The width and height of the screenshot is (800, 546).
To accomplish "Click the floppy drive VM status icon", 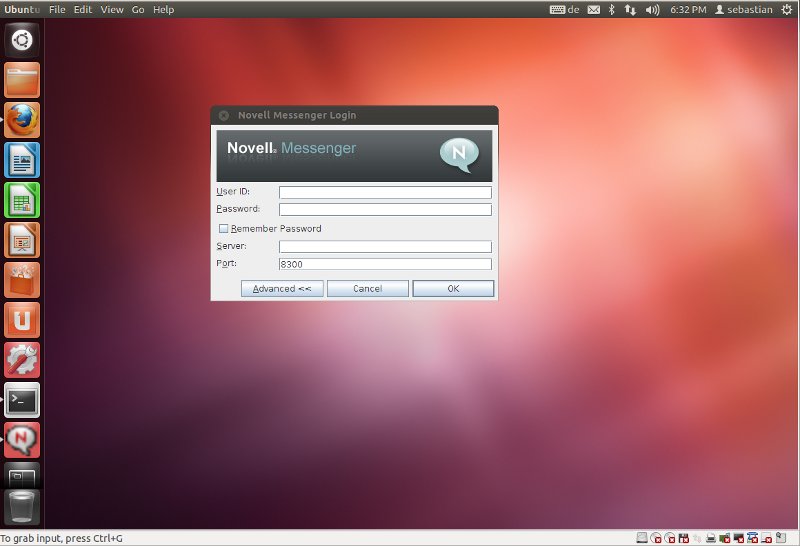I will pyautogui.click(x=684, y=537).
